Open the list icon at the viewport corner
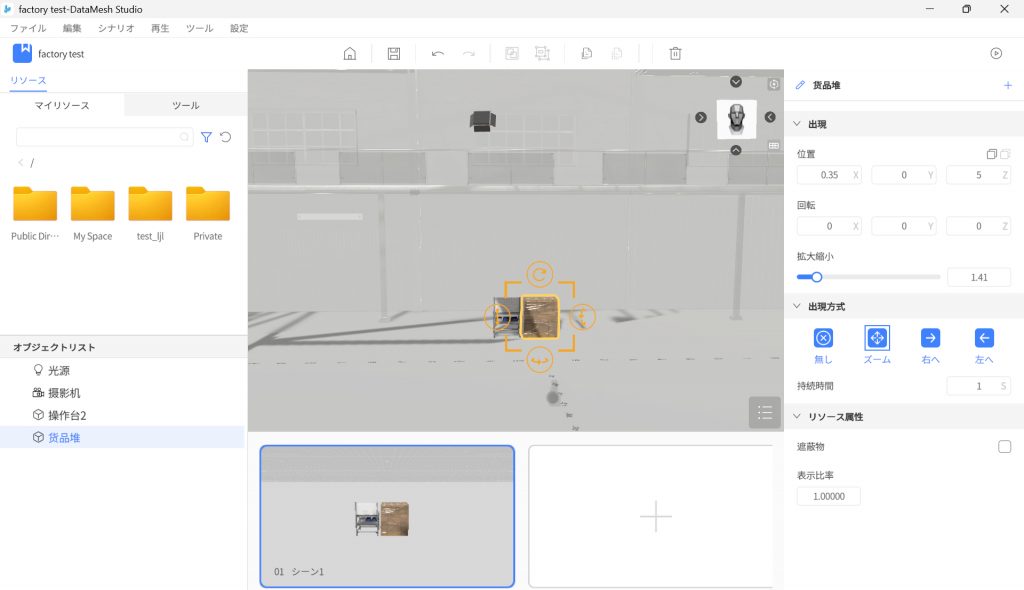Viewport: 1024px width, 590px height. pyautogui.click(x=764, y=412)
